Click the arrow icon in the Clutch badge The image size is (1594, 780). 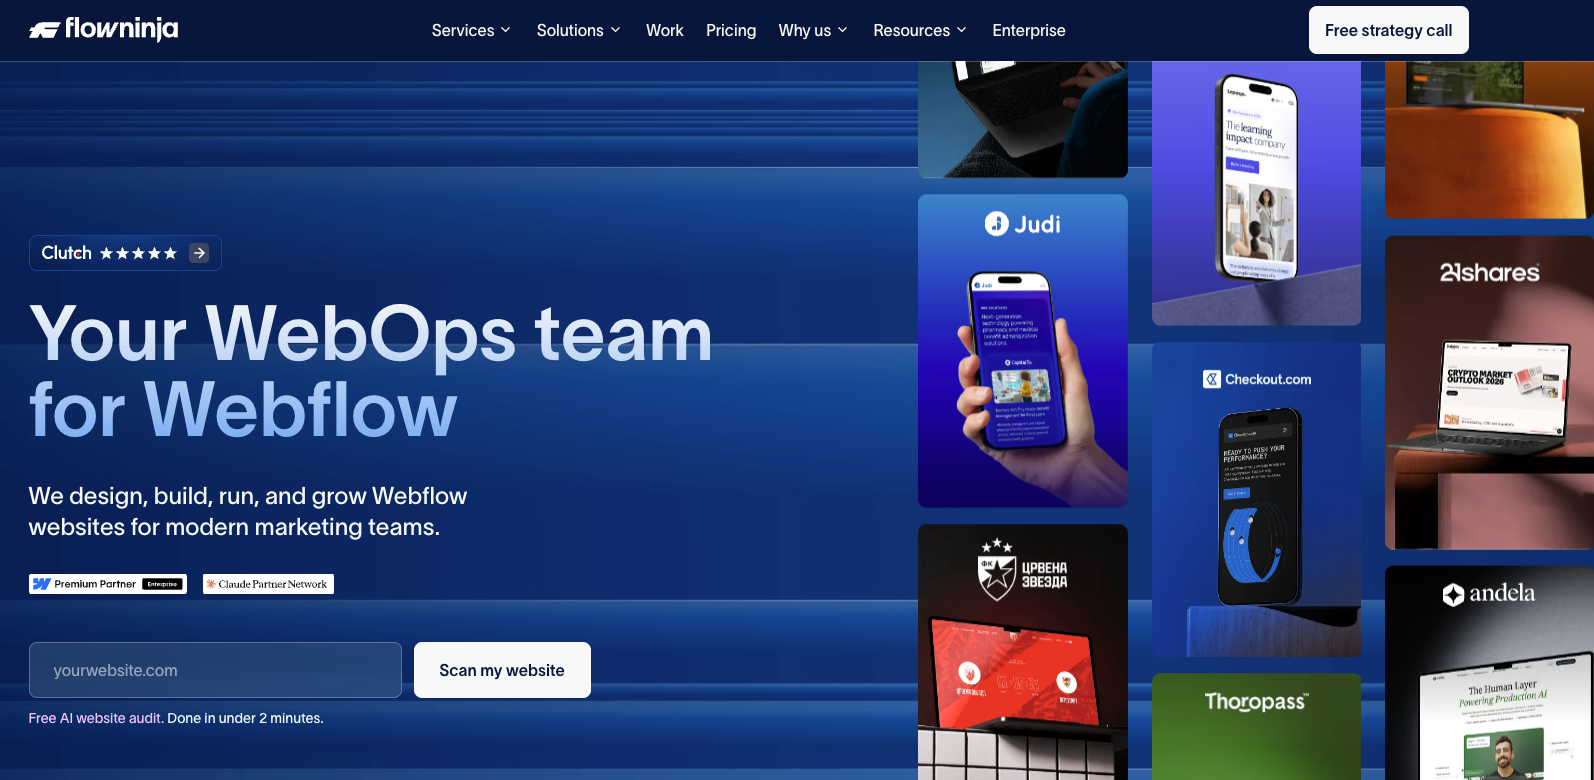click(199, 253)
